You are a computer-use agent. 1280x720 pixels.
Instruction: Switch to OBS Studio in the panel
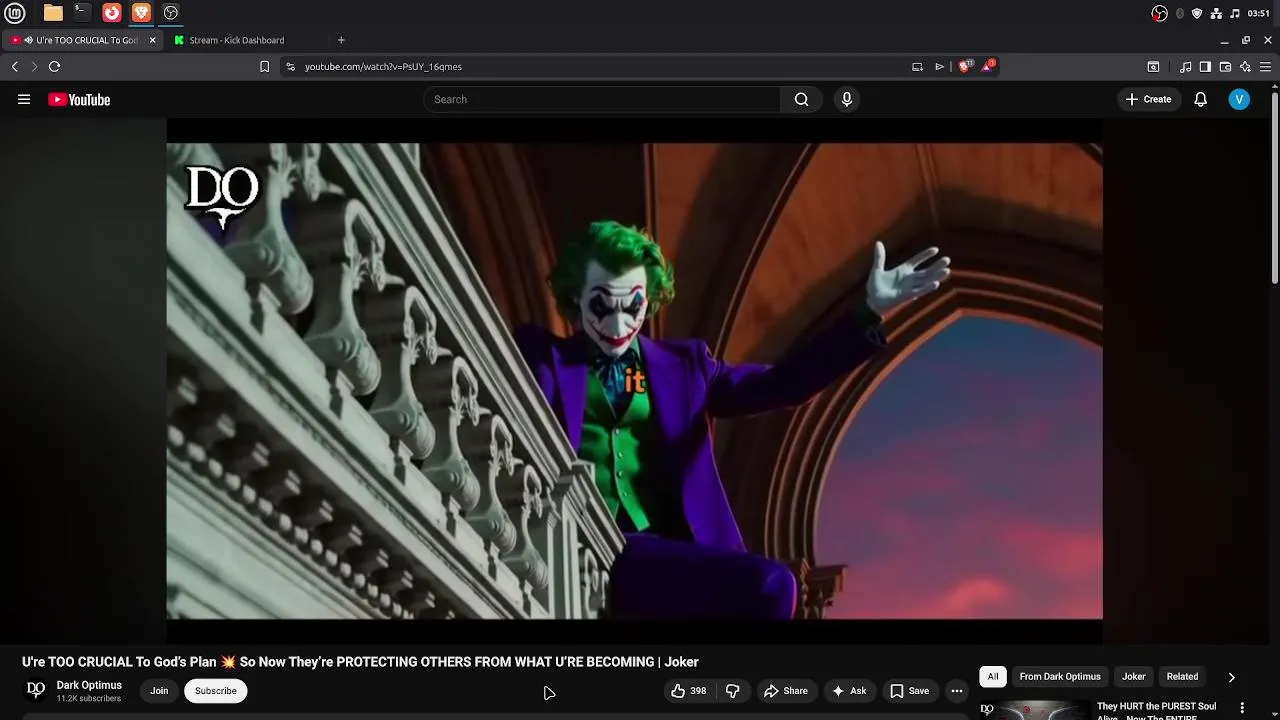pos(170,13)
